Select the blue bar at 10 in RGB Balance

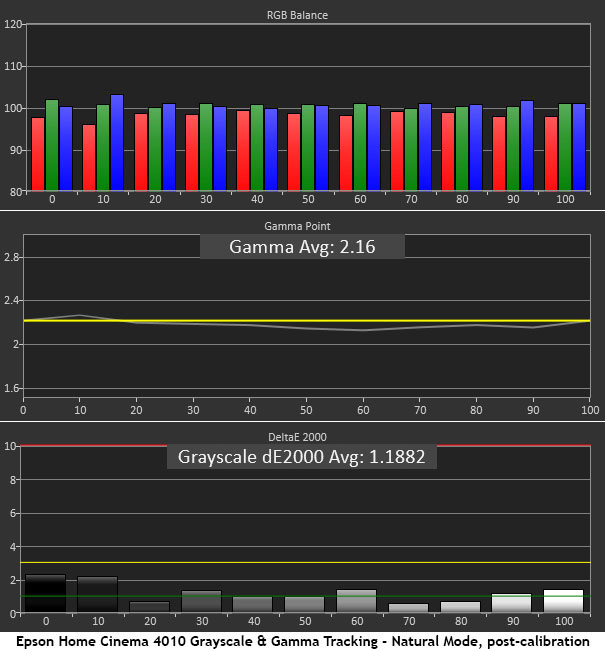117,143
